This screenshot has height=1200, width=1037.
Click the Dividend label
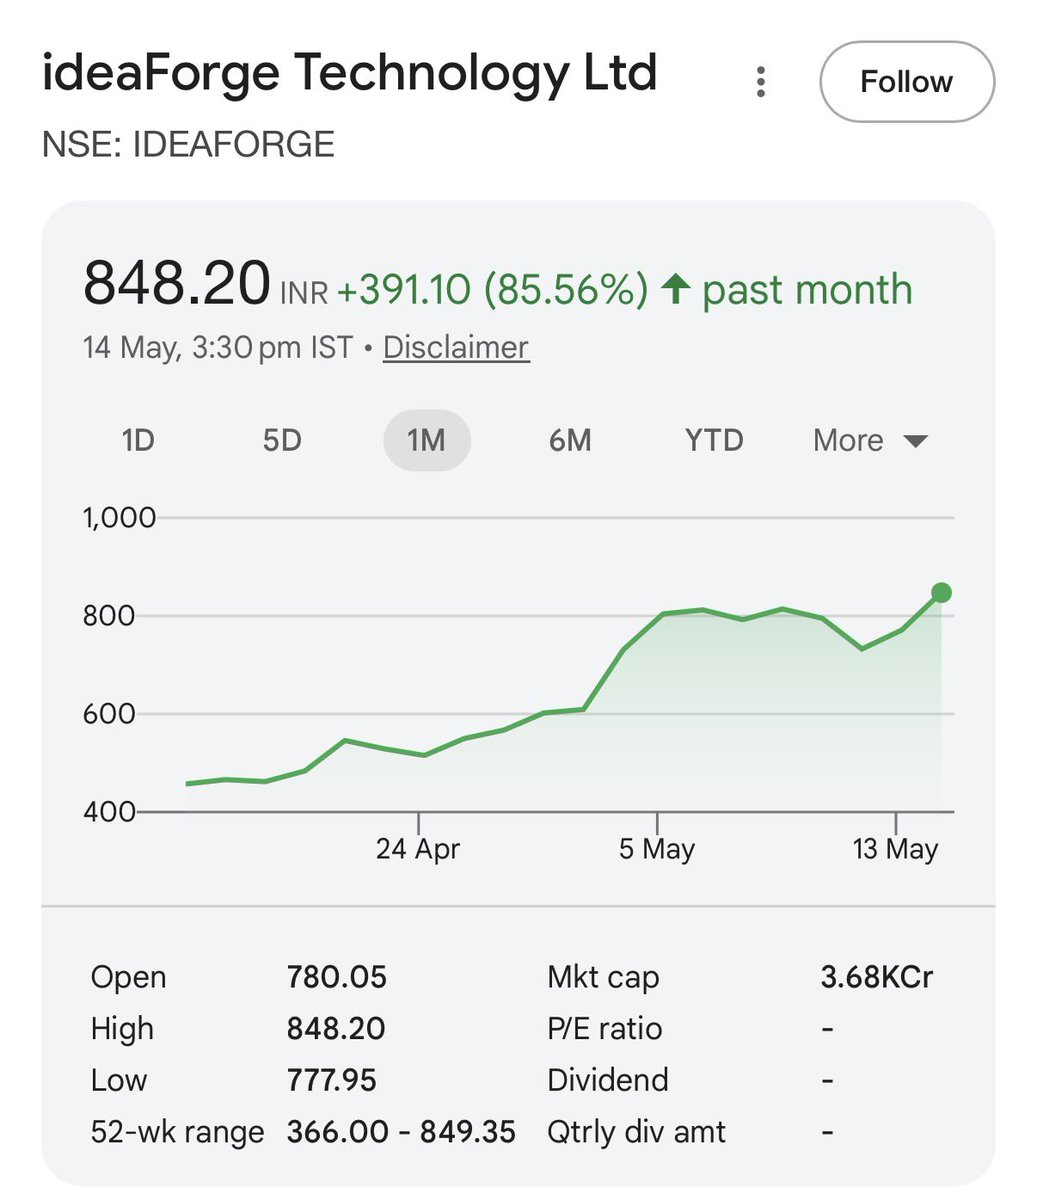point(608,1081)
